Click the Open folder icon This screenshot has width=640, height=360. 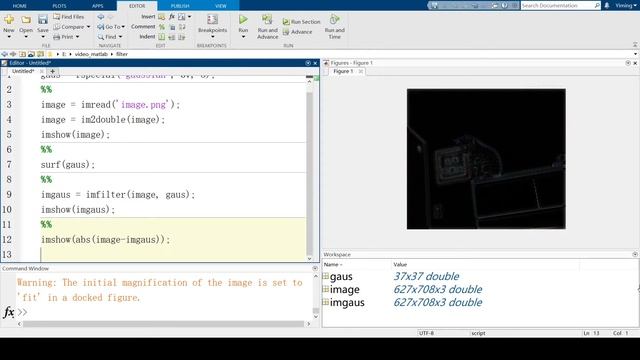pos(26,20)
